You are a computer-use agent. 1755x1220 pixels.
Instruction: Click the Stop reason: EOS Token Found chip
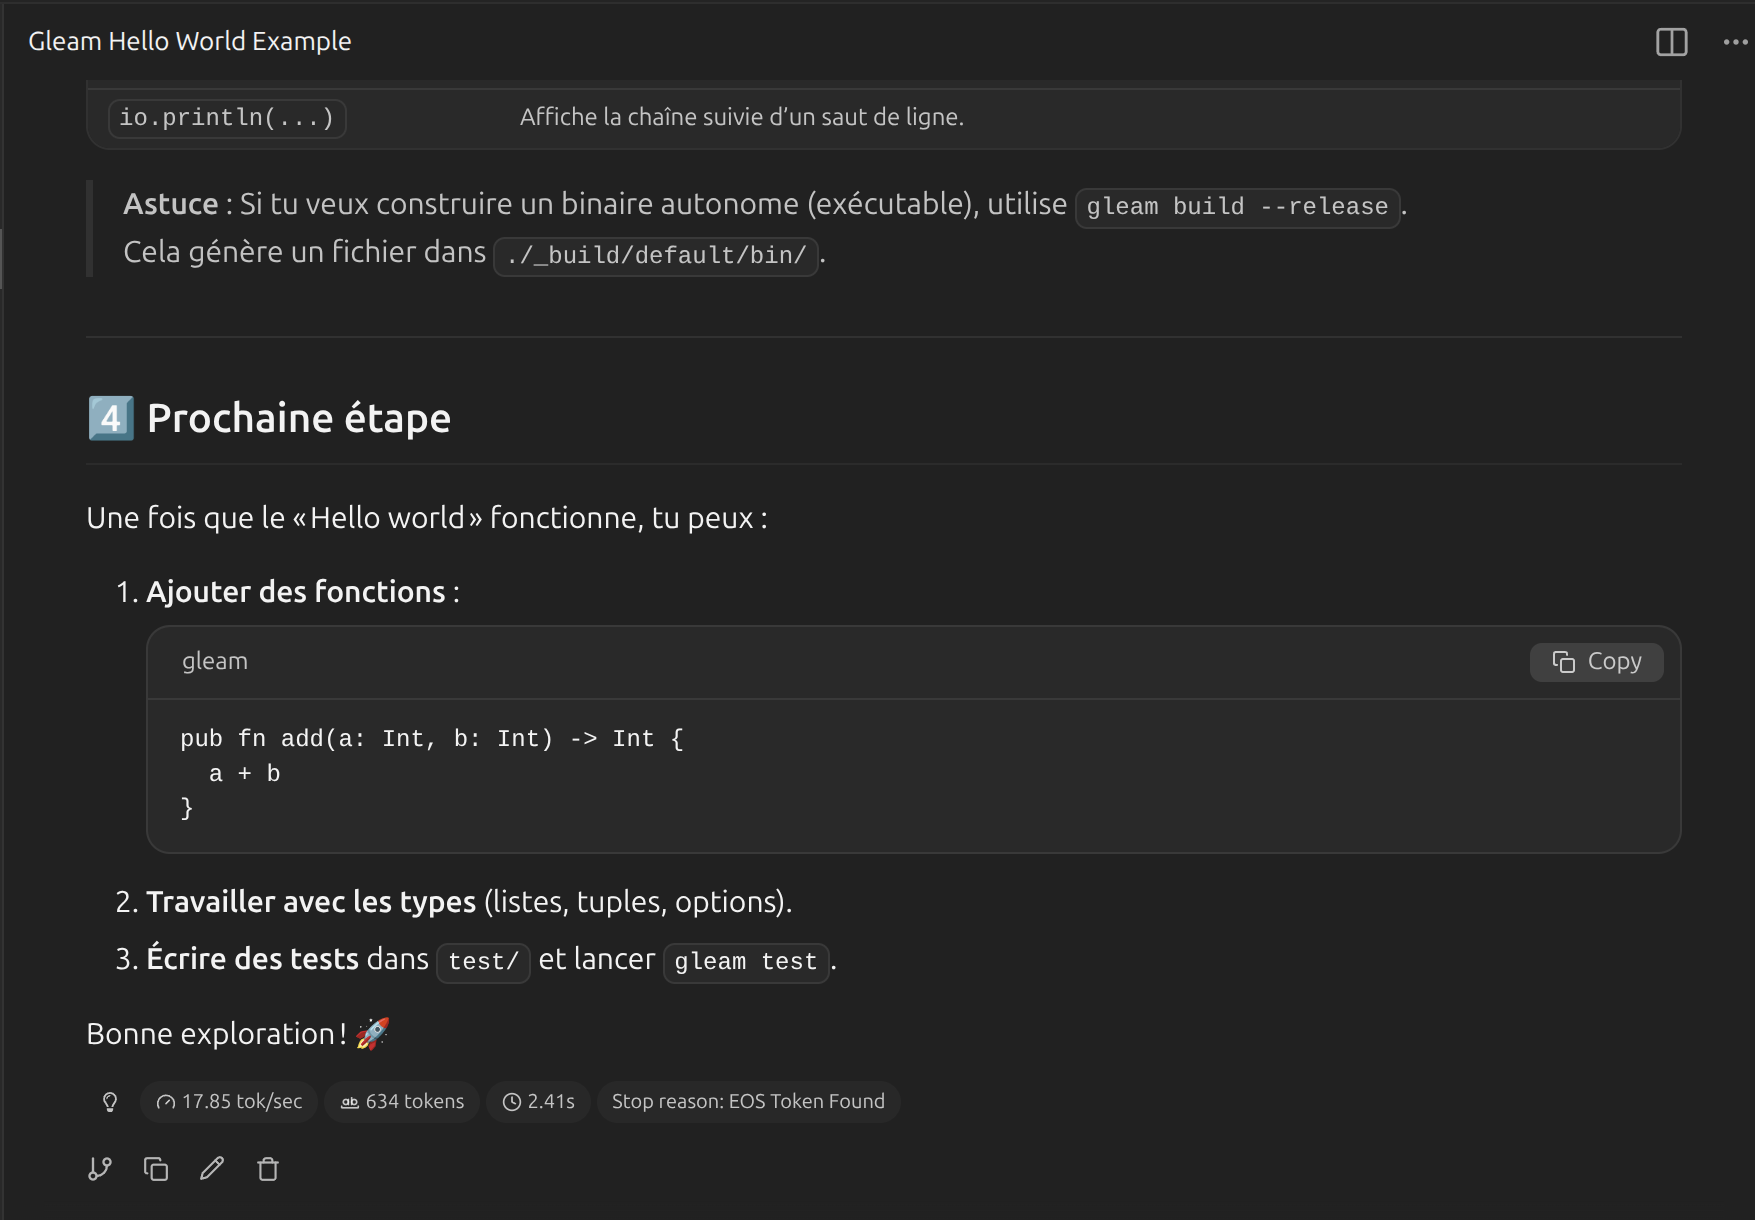(748, 1102)
